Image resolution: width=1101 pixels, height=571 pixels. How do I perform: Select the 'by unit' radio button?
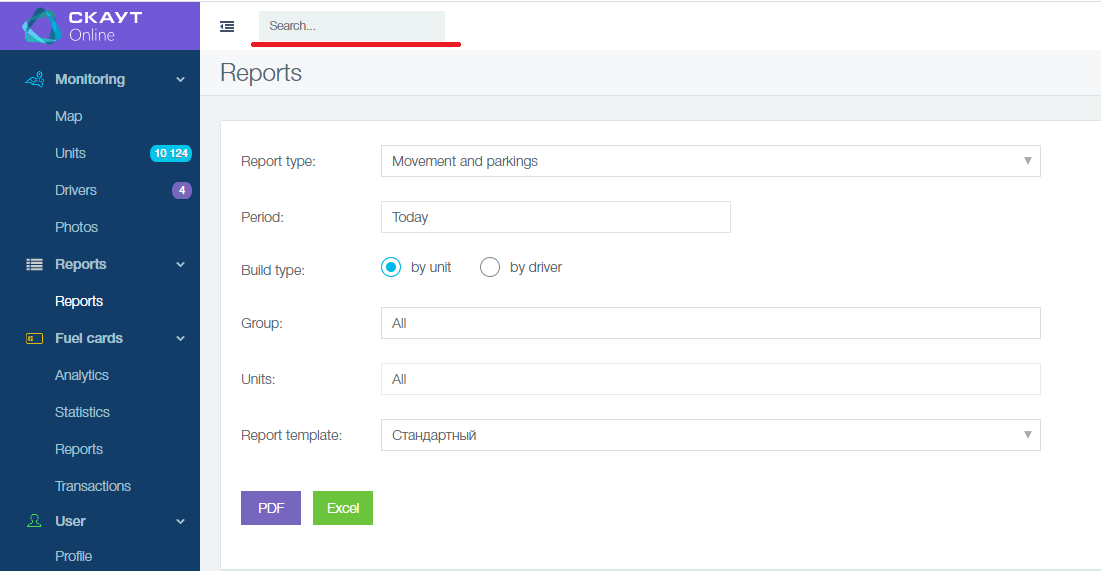click(x=391, y=267)
